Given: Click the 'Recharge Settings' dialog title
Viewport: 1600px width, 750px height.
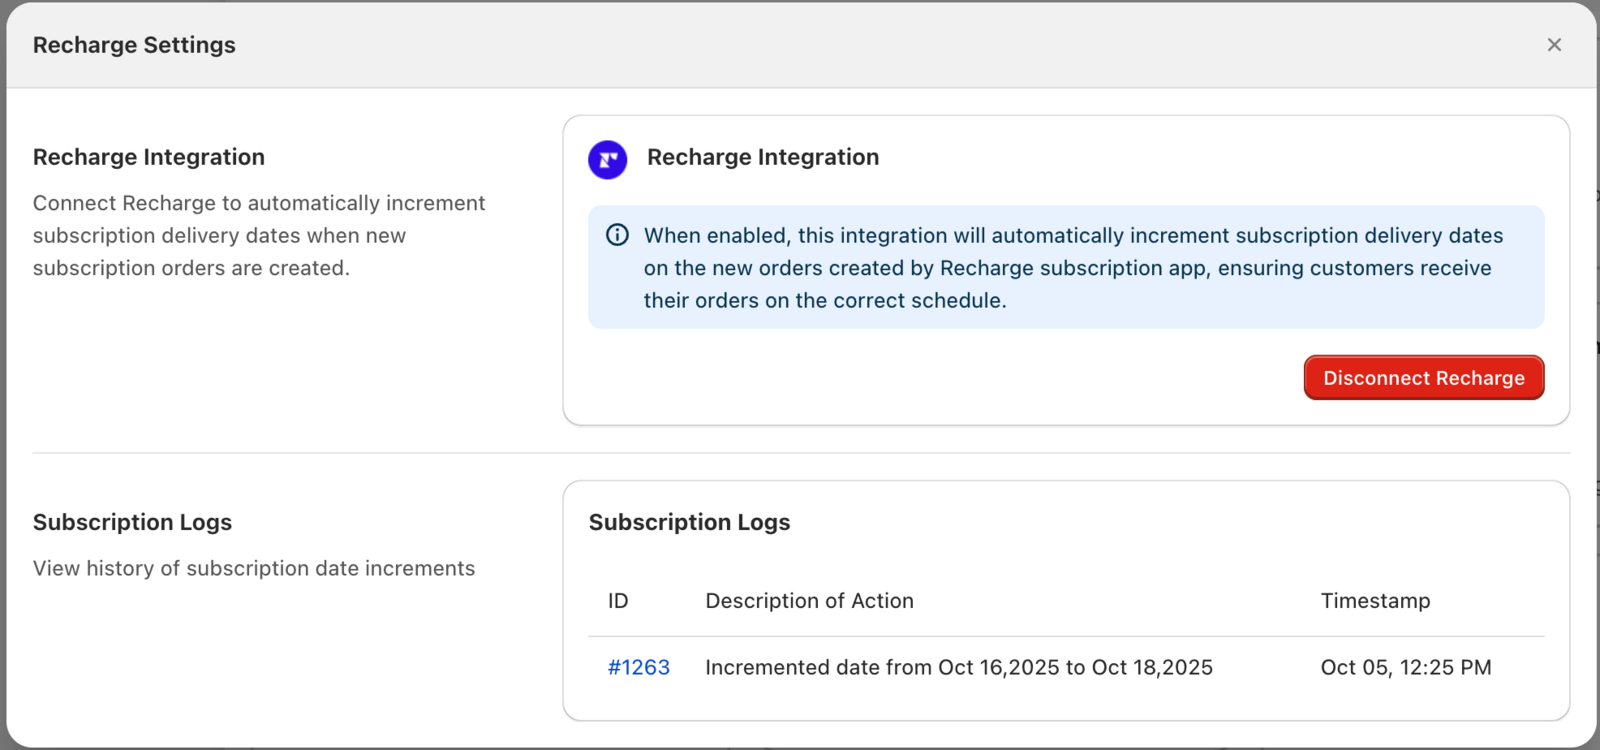Looking at the screenshot, I should point(134,45).
